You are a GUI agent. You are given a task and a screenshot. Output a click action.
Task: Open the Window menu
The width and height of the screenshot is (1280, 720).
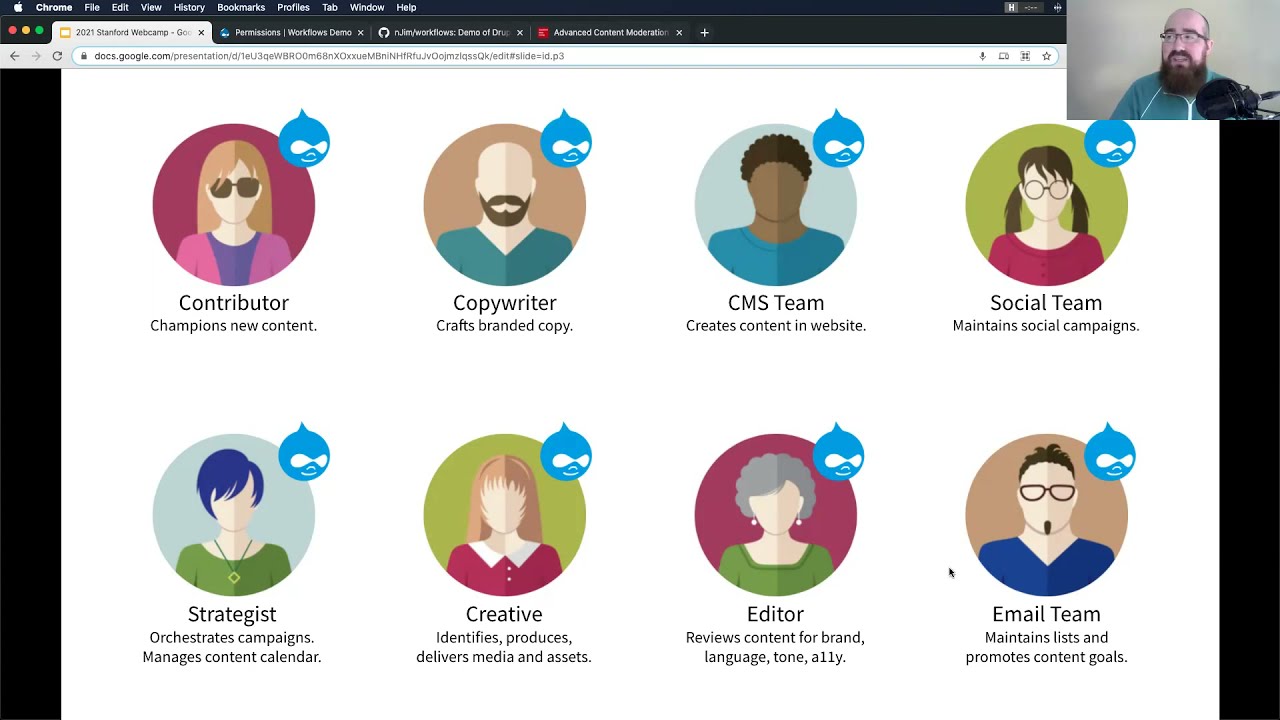367,7
